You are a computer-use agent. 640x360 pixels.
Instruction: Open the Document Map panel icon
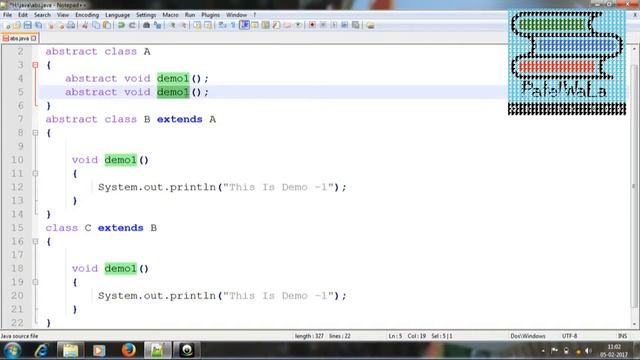click(266, 25)
